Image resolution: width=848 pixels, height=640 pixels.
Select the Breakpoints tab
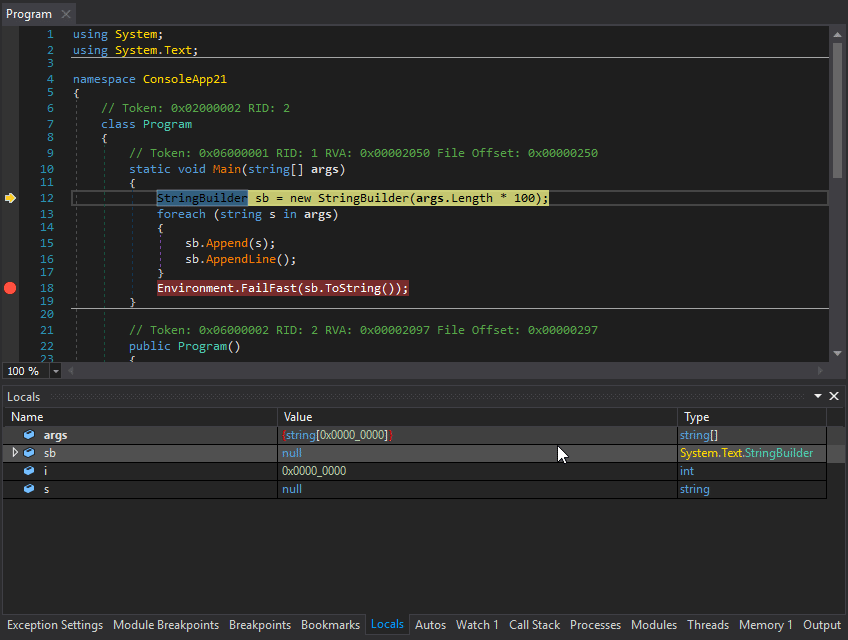(260, 624)
